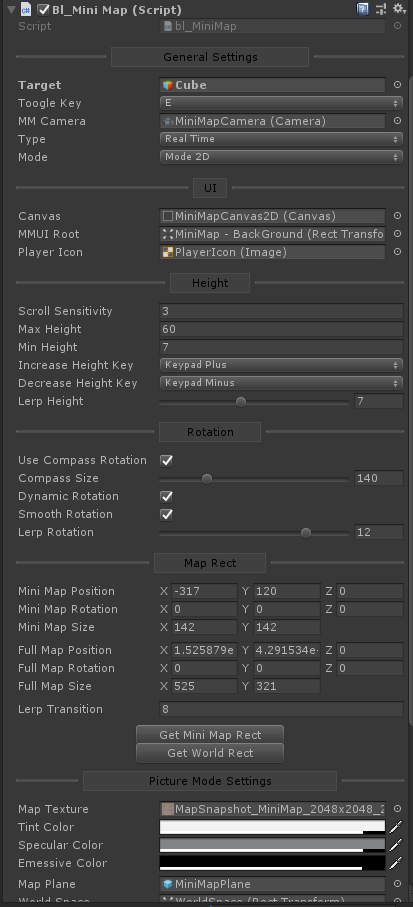Click the Compass Size slider handle
Image resolution: width=413 pixels, height=907 pixels.
[x=206, y=478]
